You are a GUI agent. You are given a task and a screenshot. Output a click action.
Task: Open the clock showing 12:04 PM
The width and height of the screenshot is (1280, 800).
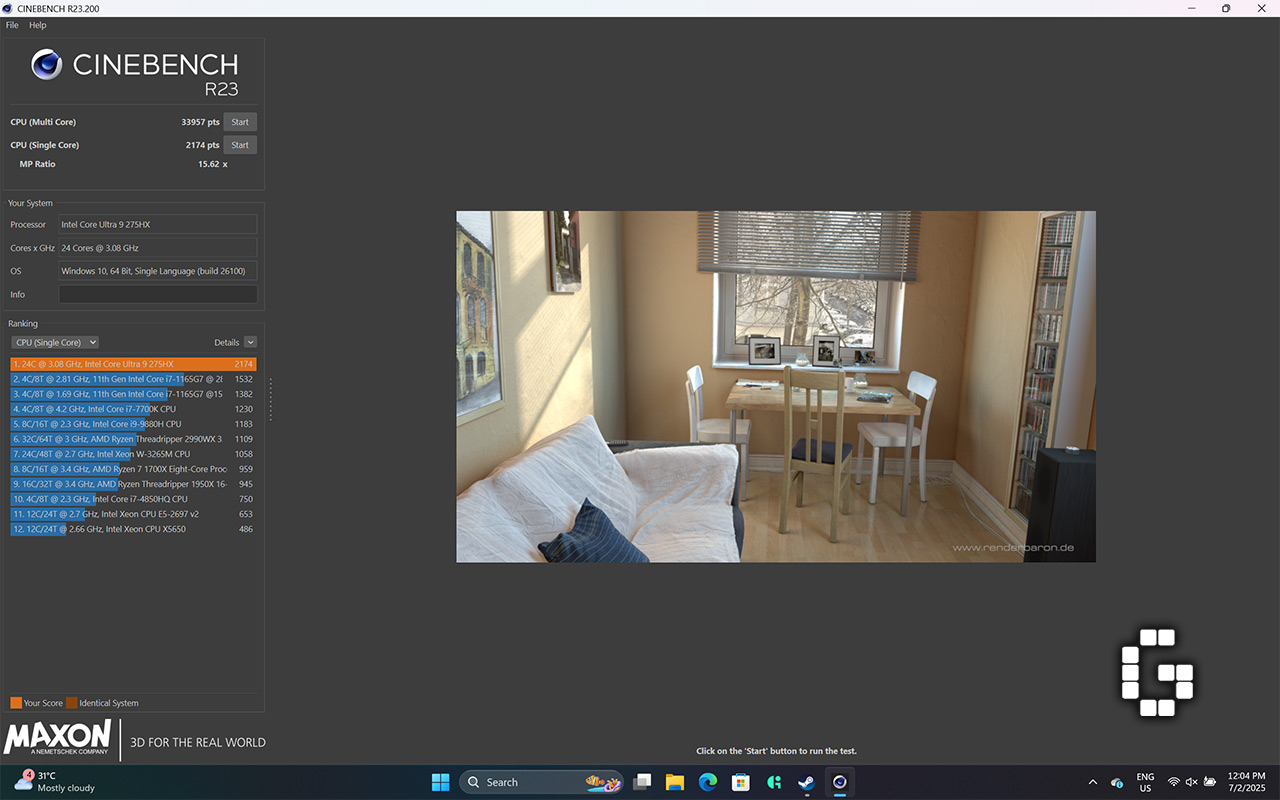tap(1245, 782)
